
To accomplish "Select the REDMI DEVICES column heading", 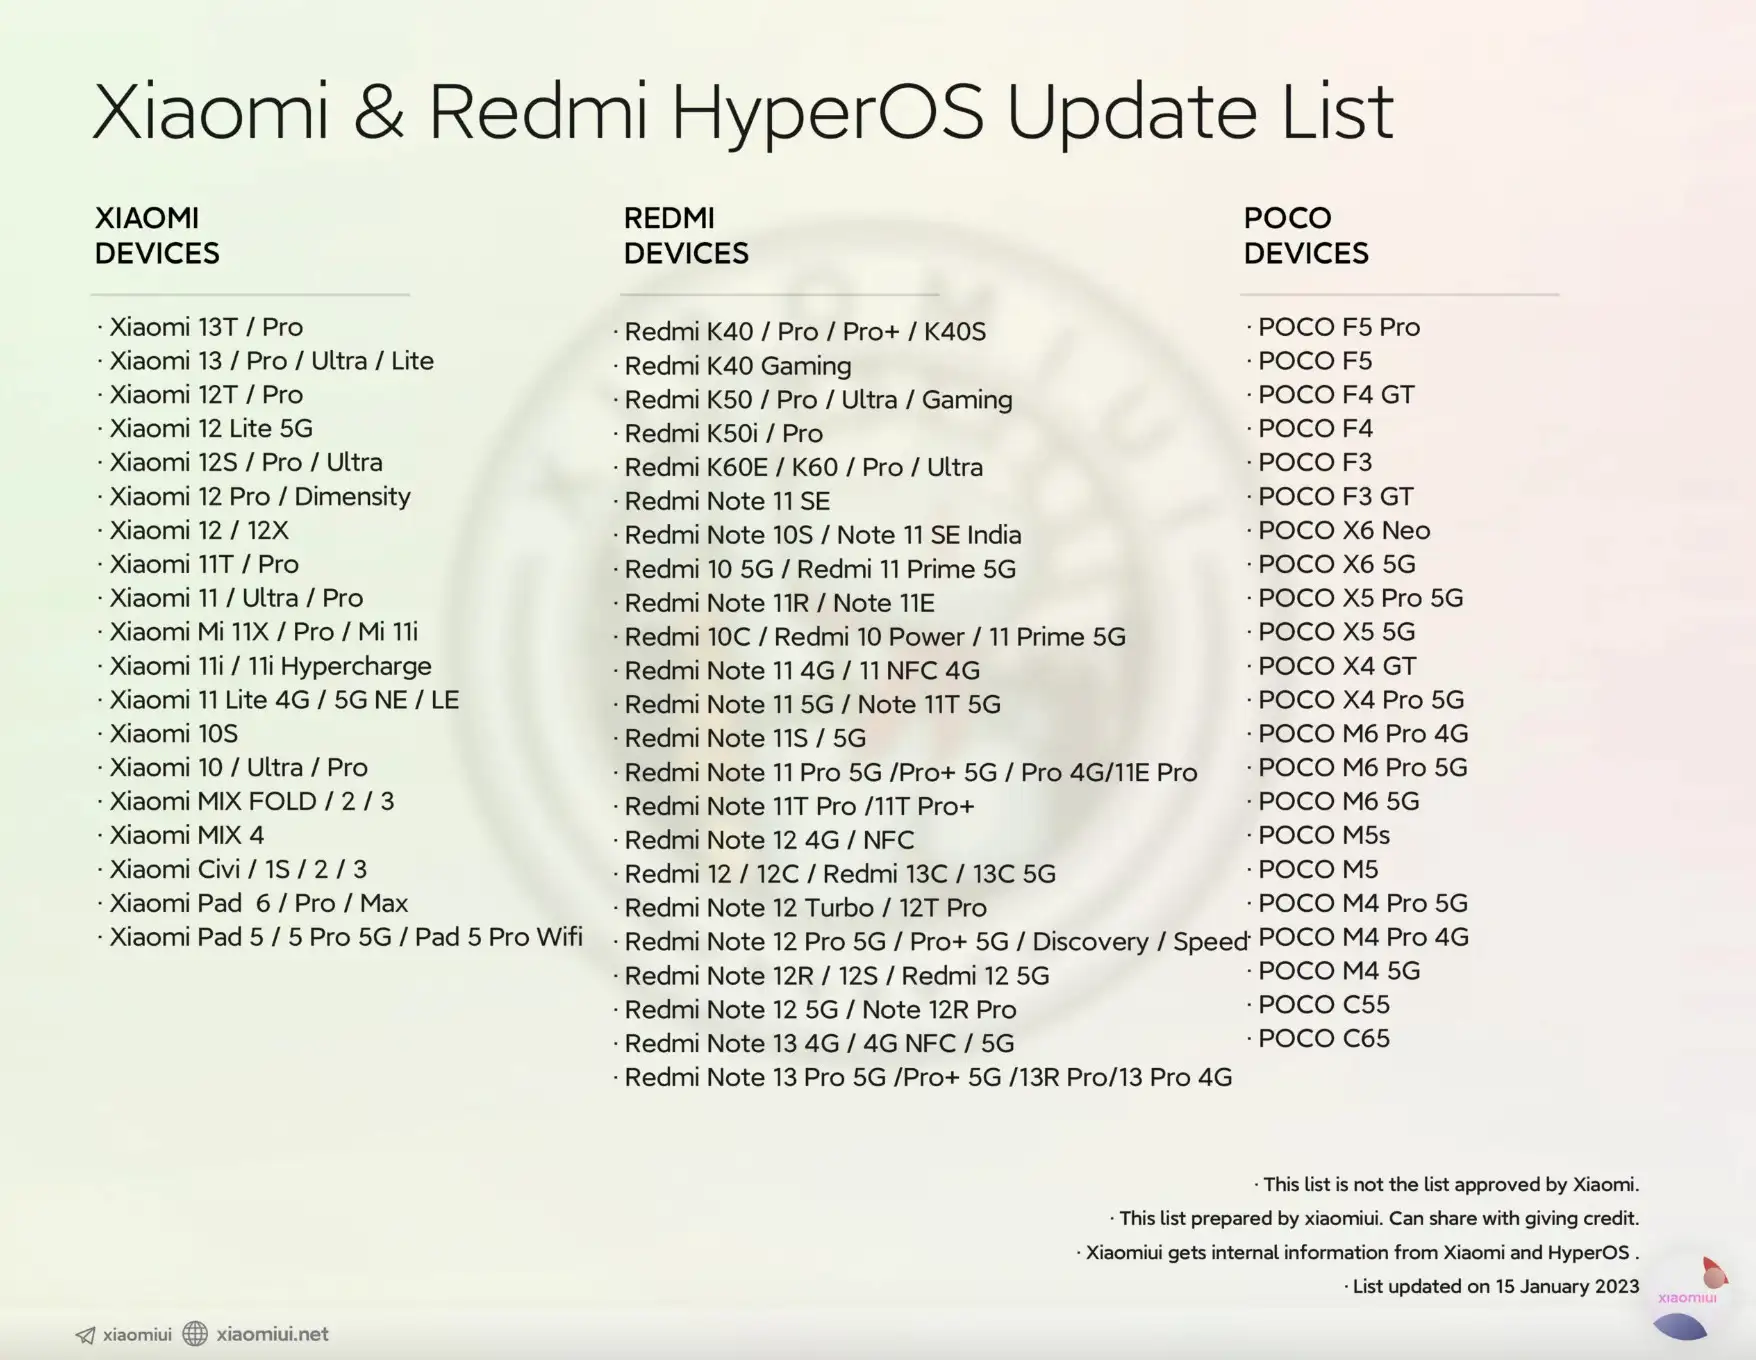I will click(x=686, y=235).
